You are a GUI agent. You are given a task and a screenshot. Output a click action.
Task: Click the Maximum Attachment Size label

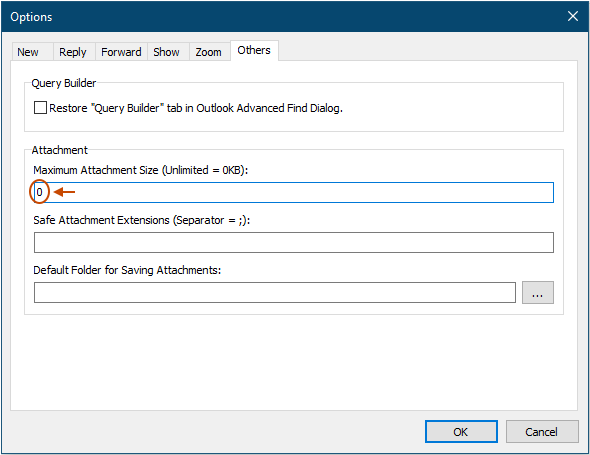click(x=141, y=170)
